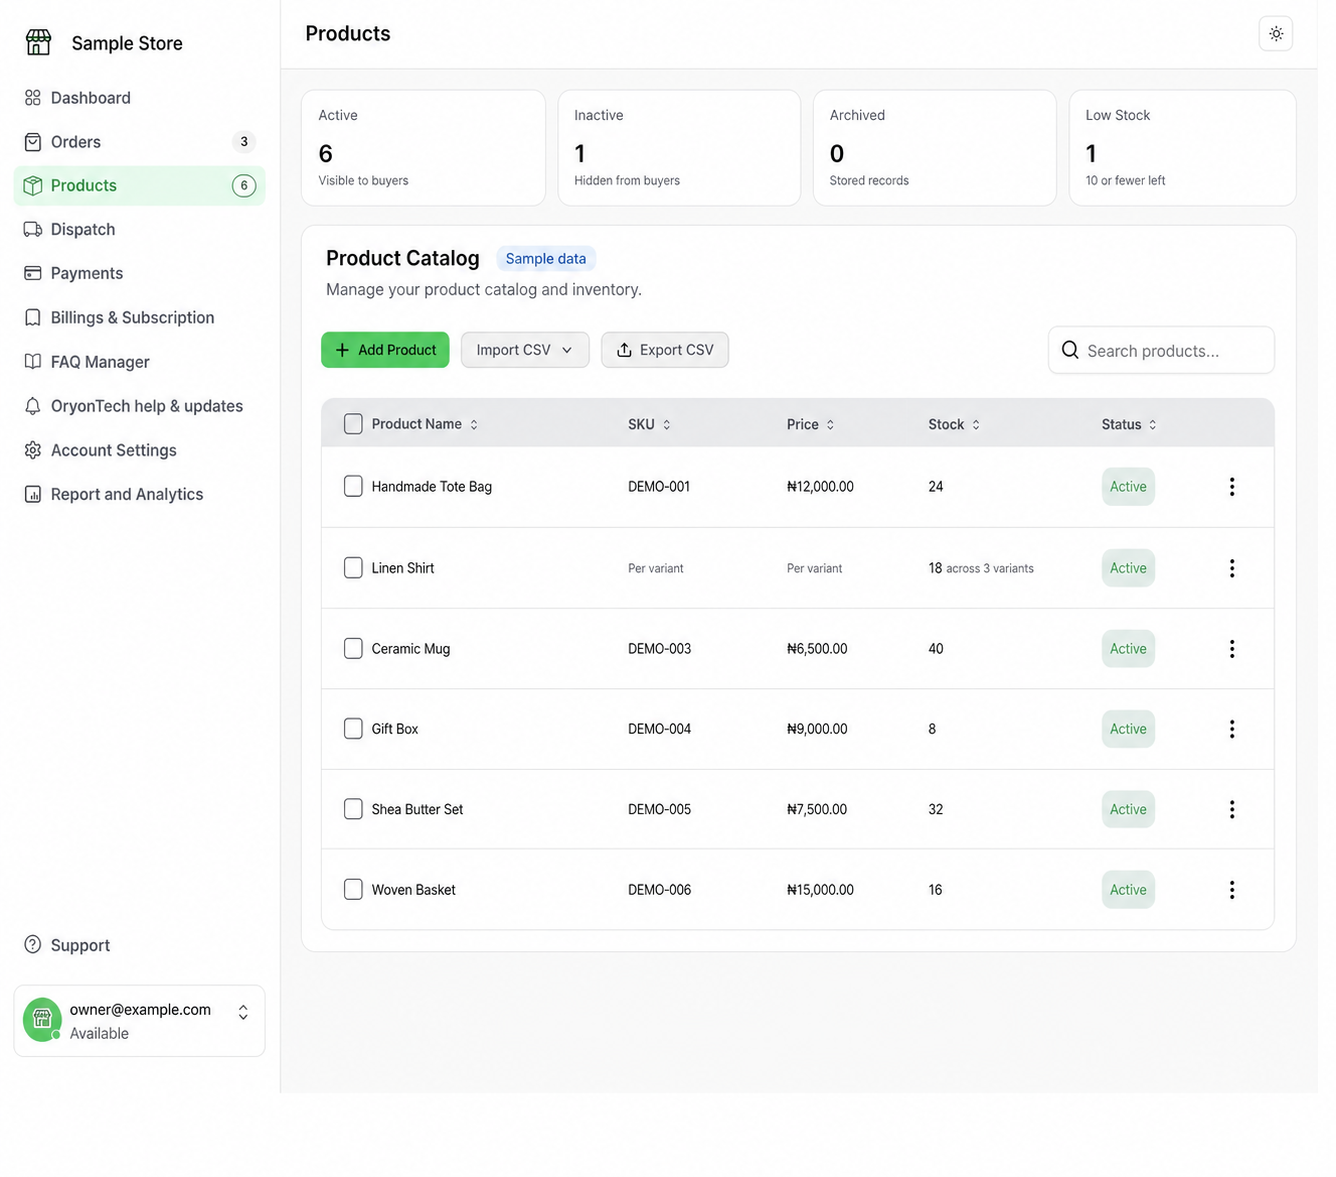Click the Report and Analytics chart icon

pyautogui.click(x=33, y=494)
